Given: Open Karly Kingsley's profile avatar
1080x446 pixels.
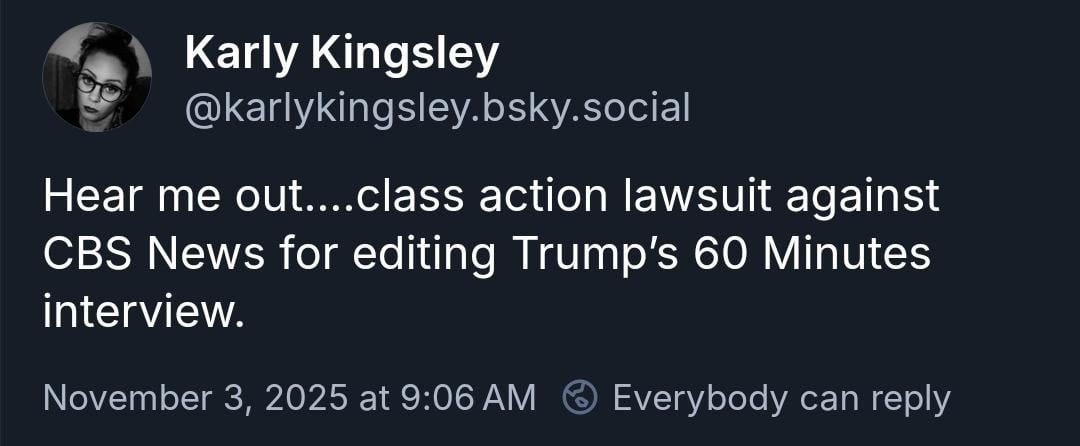Looking at the screenshot, I should [x=97, y=76].
